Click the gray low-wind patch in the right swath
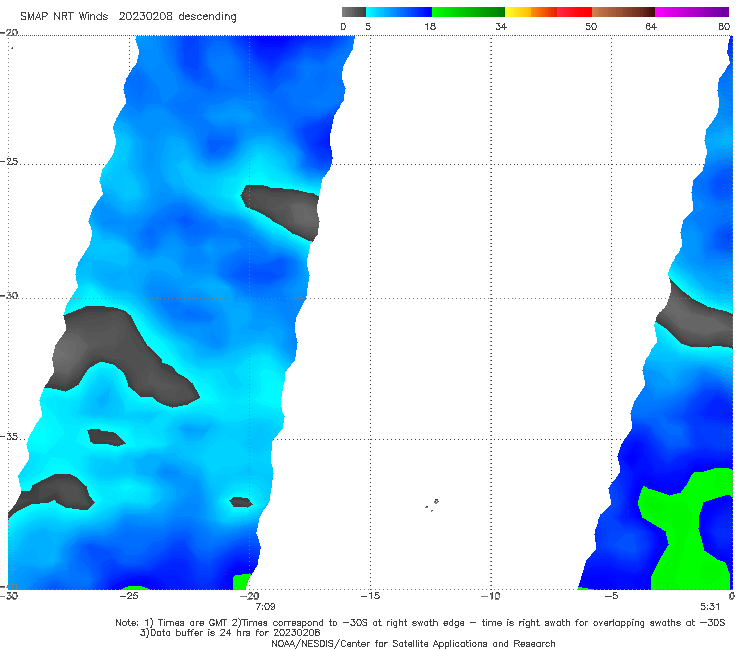The image size is (740, 650). [x=696, y=319]
